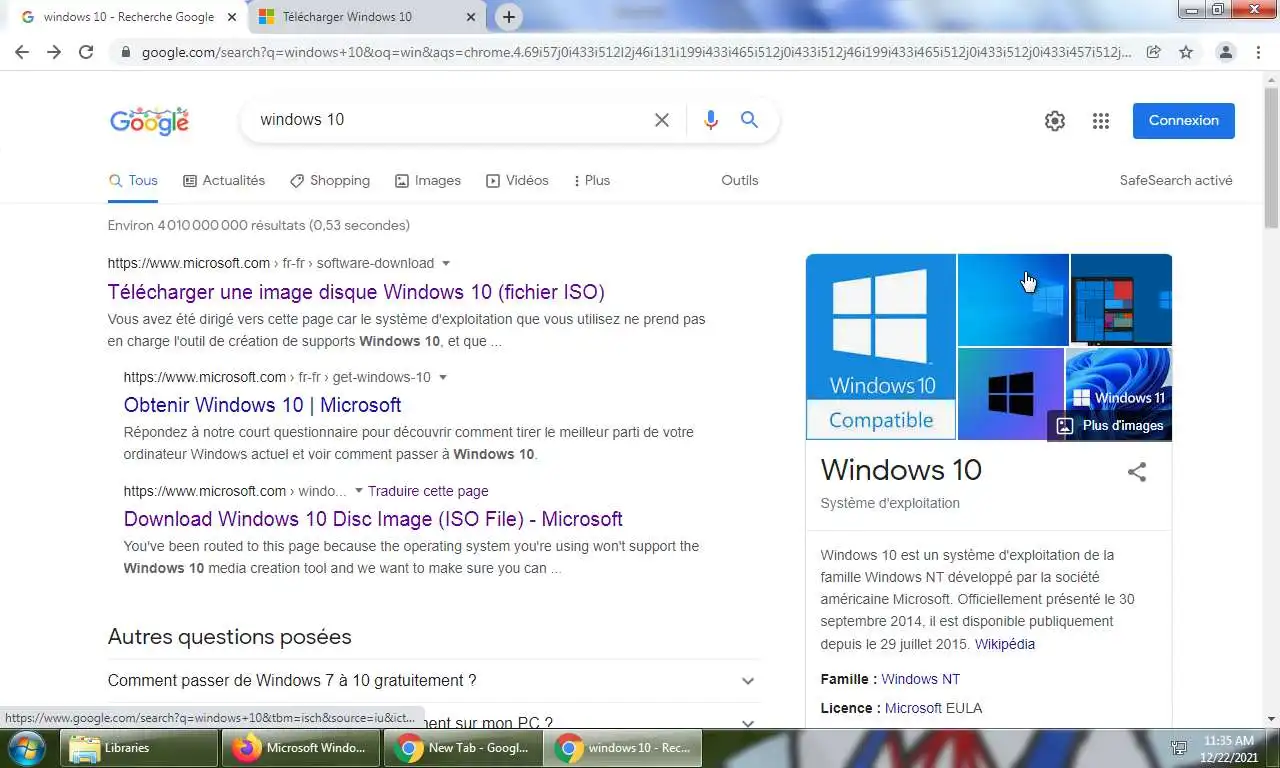Screen dimensions: 1280x768
Task: Open Libraries from the taskbar
Action: 139,748
